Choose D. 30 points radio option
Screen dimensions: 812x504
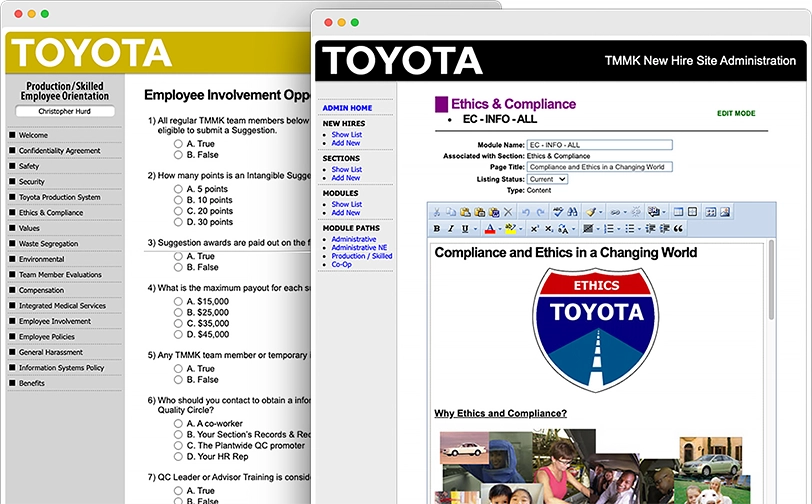click(x=178, y=222)
